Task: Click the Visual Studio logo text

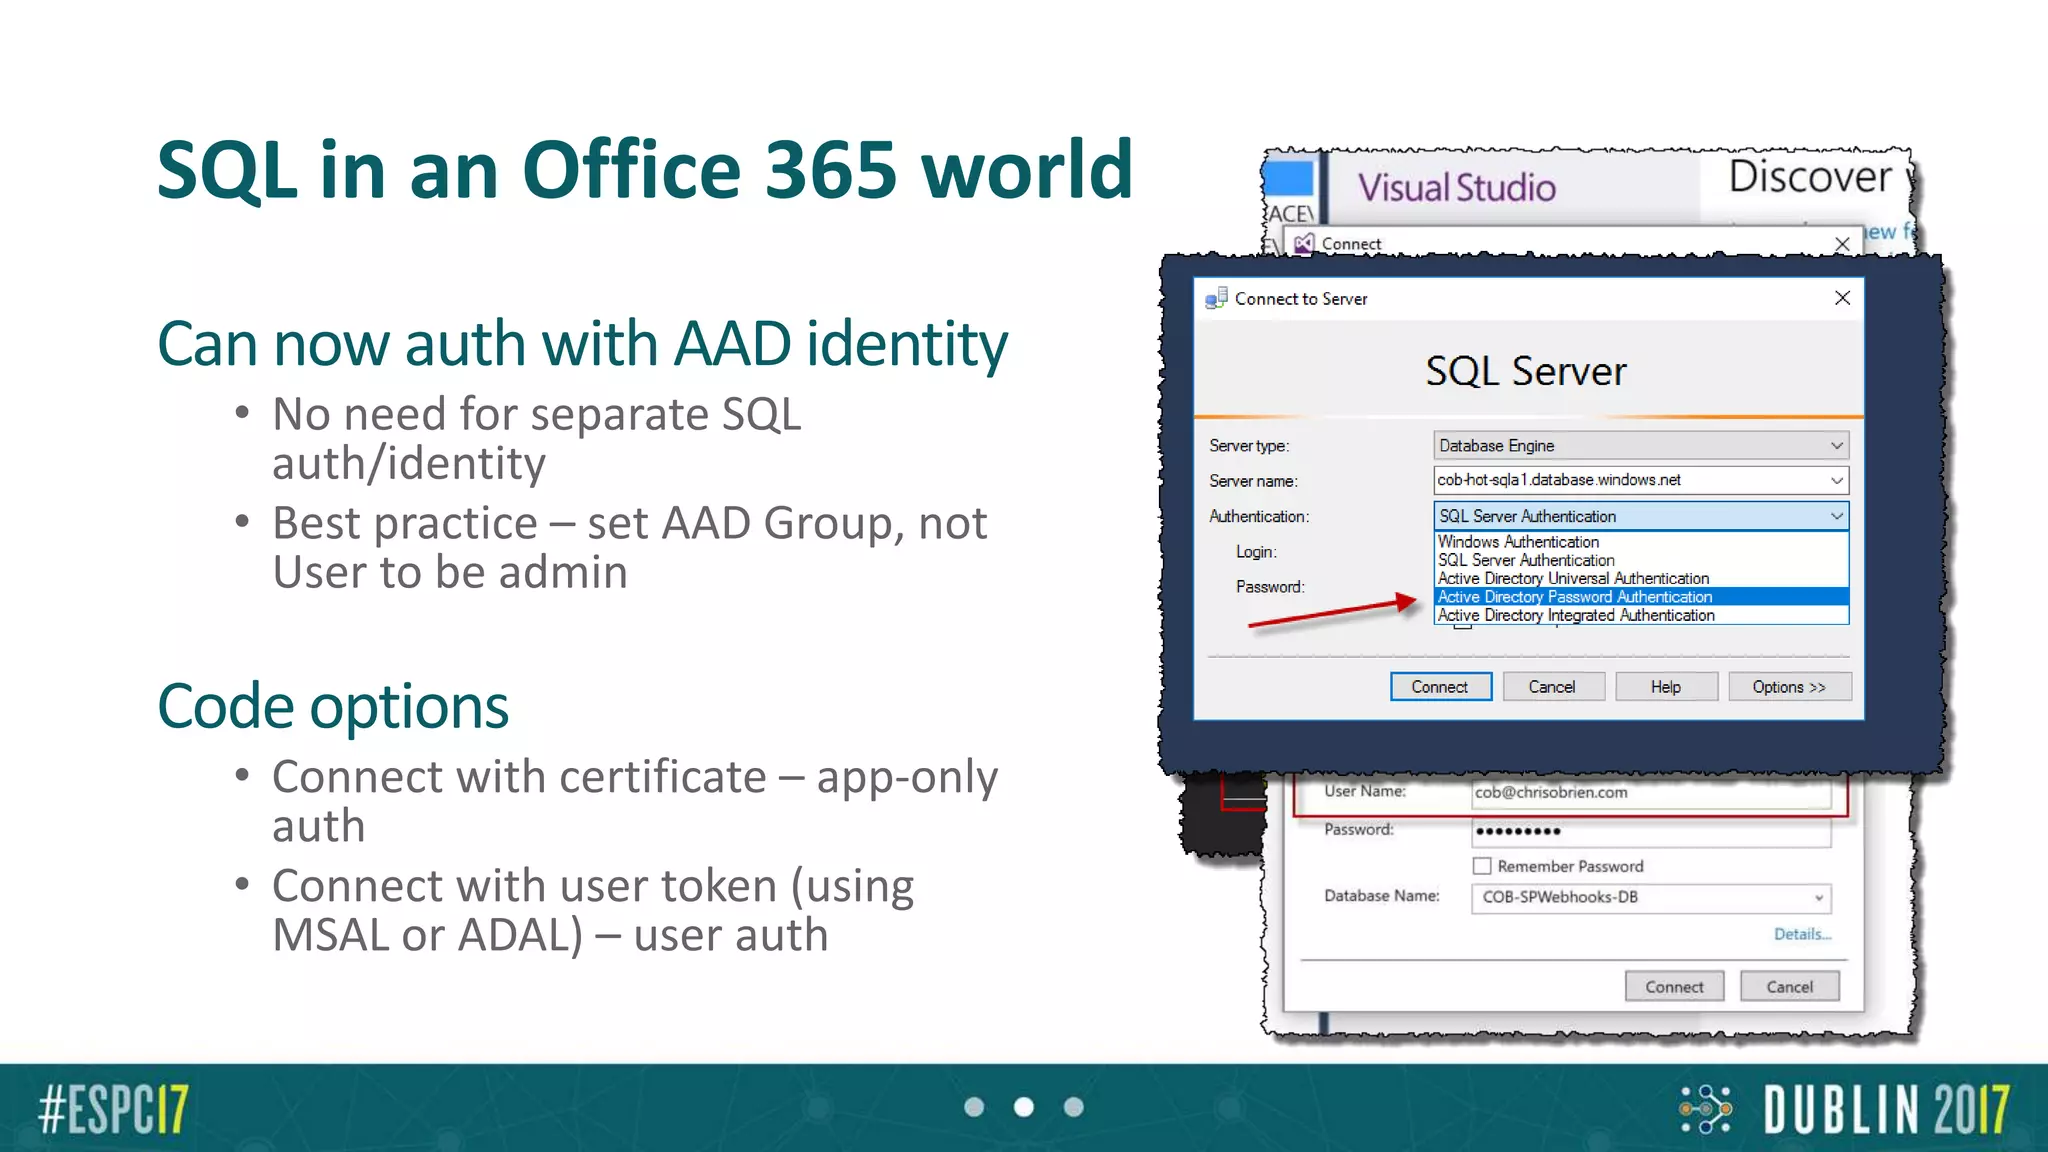Action: [1456, 188]
